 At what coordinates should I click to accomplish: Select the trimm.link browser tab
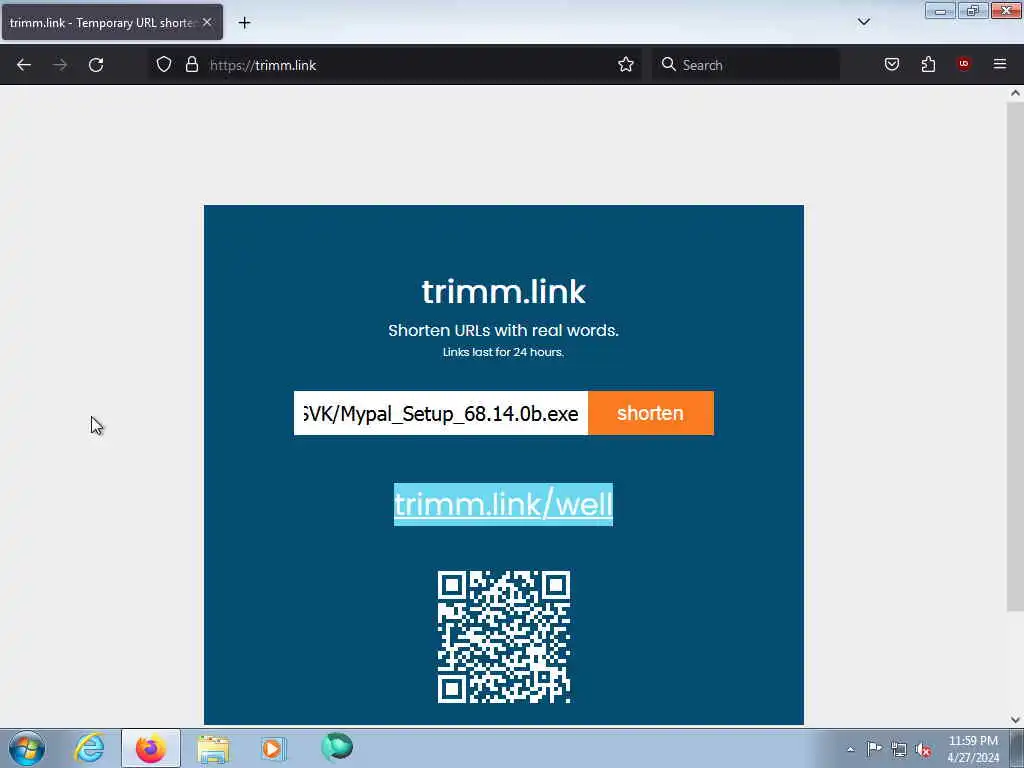[x=112, y=23]
